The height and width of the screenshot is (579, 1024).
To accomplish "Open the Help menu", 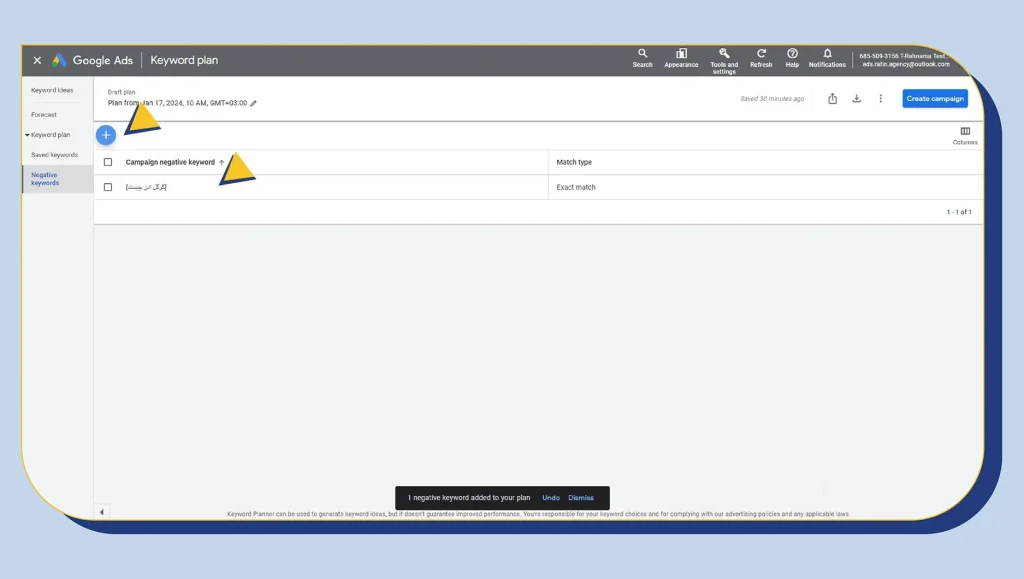I will click(792, 58).
